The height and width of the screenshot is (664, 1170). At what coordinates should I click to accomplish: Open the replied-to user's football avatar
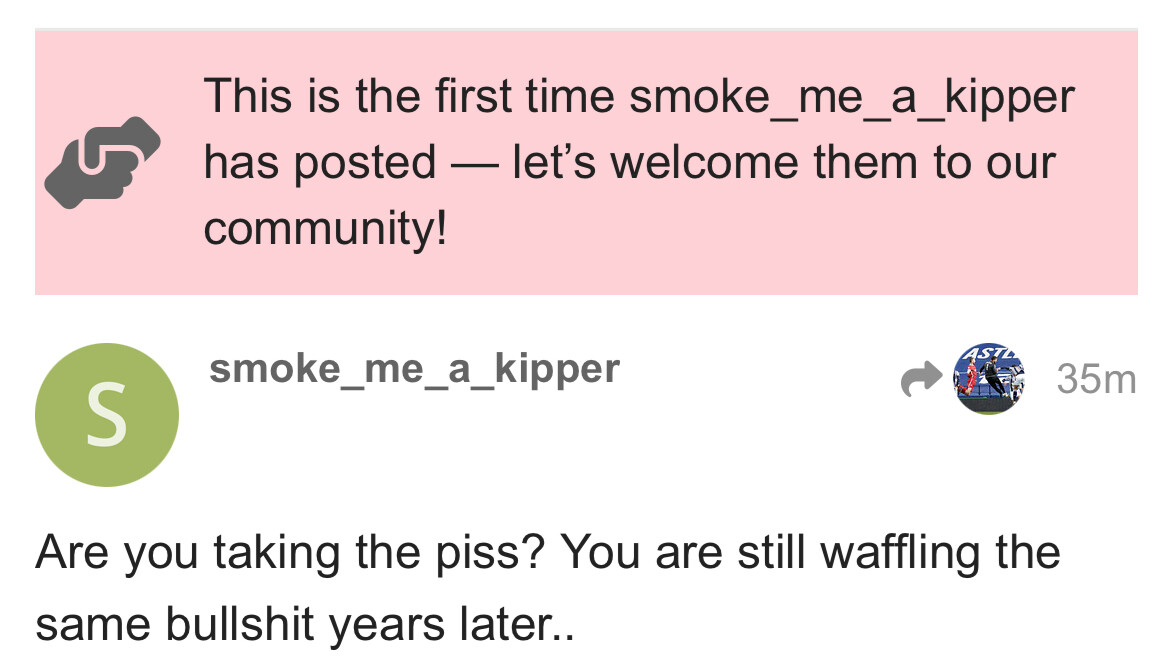(x=989, y=379)
